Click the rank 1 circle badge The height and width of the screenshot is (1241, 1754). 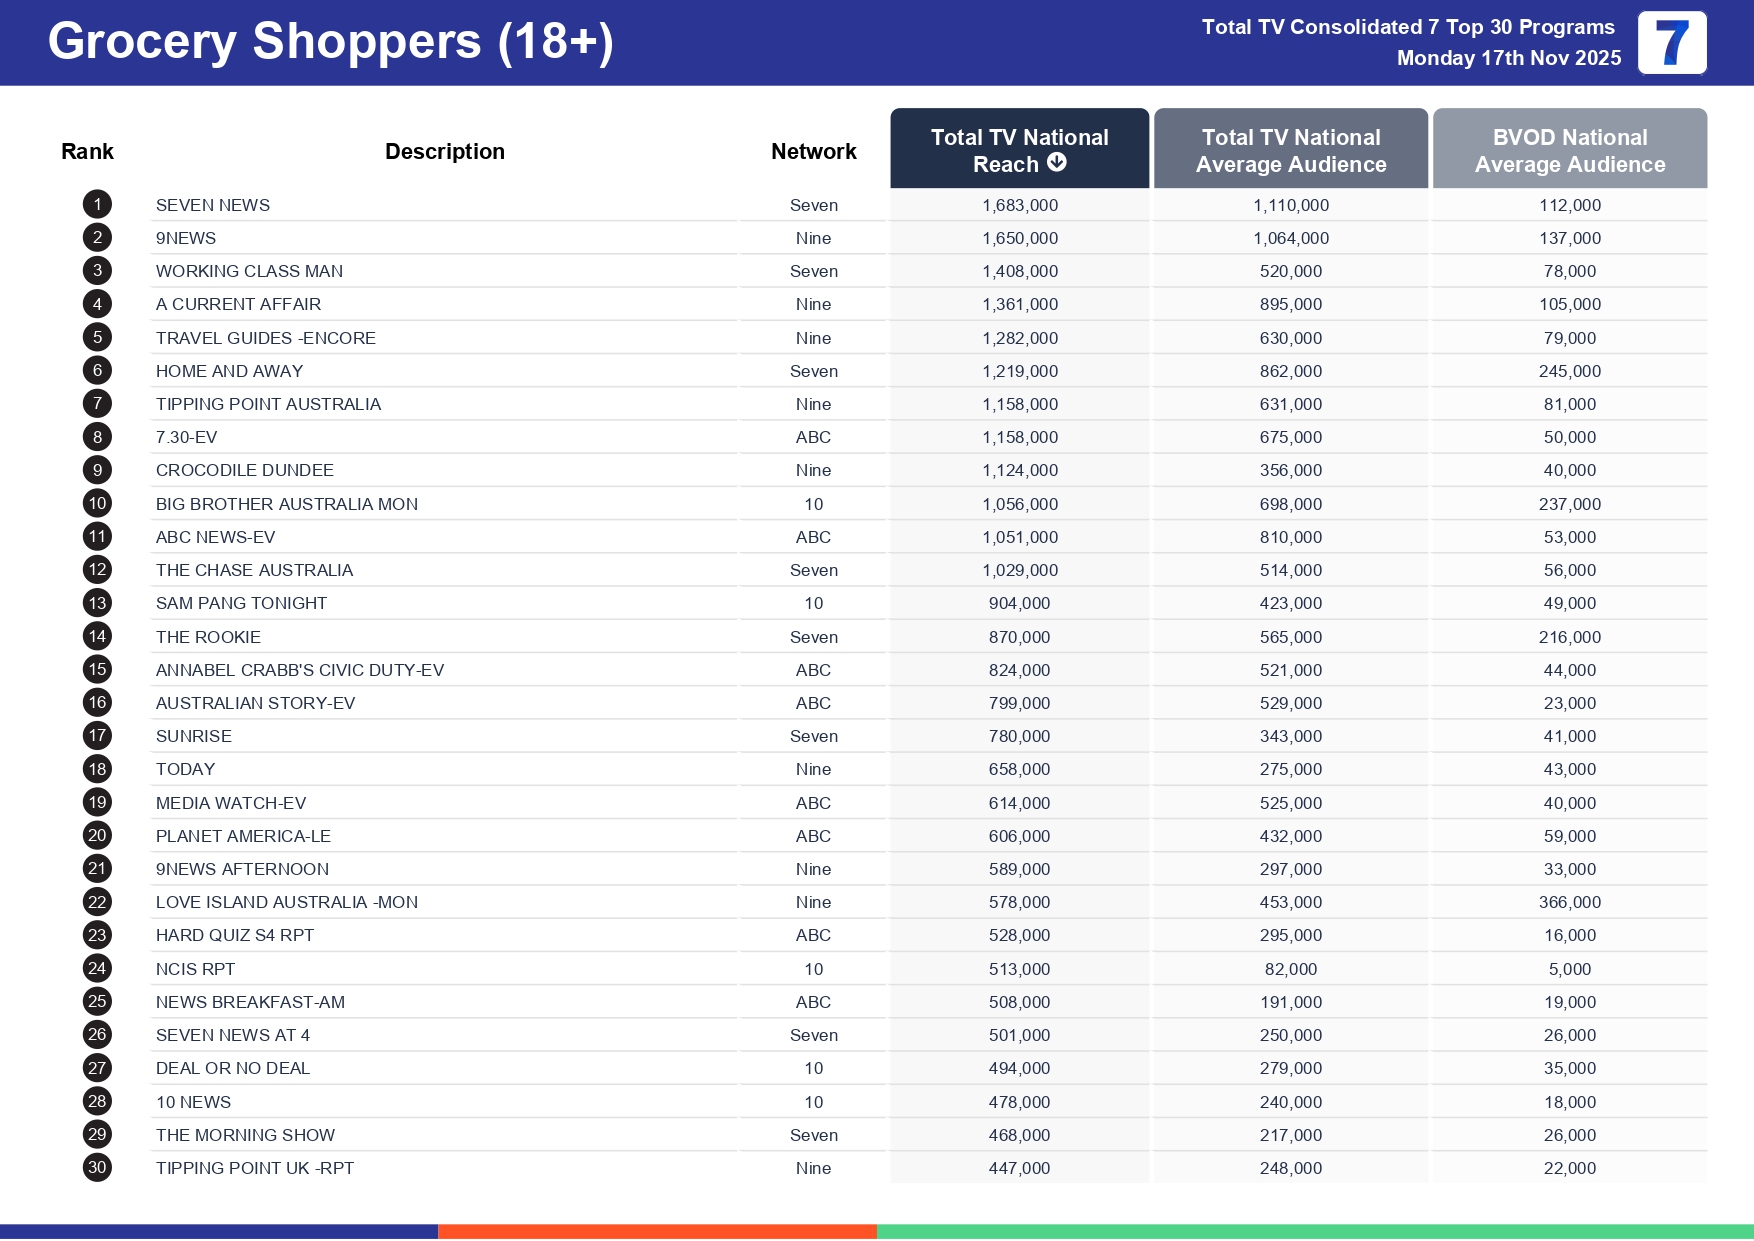[x=97, y=205]
